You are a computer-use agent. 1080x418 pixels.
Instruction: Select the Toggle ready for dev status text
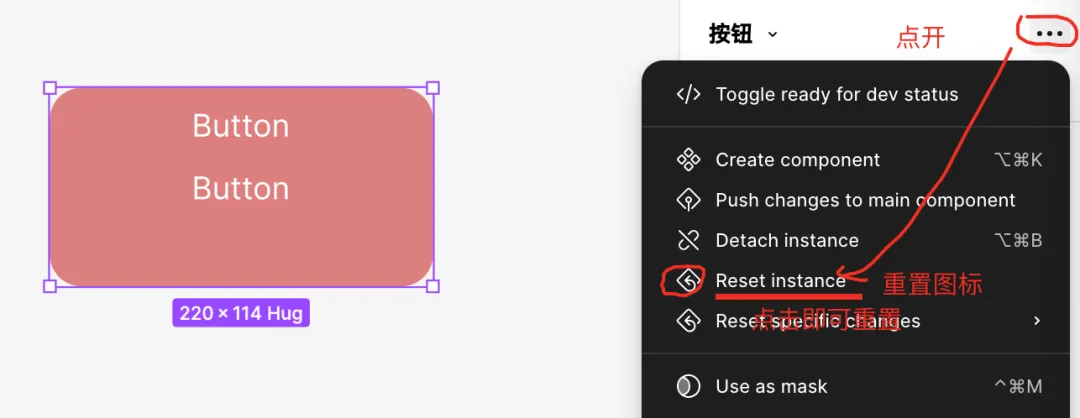(x=836, y=95)
